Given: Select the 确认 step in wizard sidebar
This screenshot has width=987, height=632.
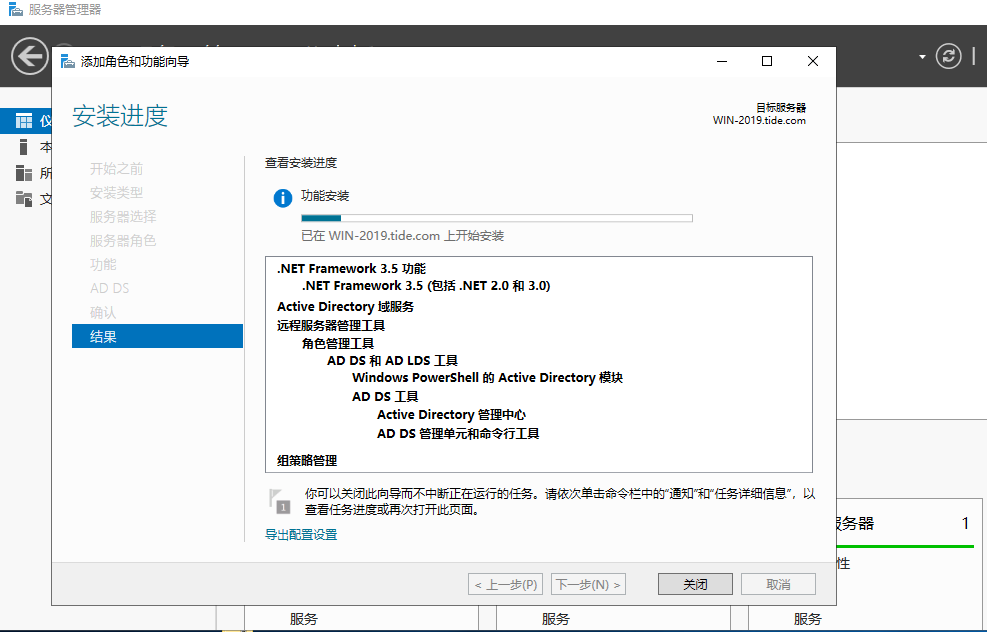Looking at the screenshot, I should 103,312.
